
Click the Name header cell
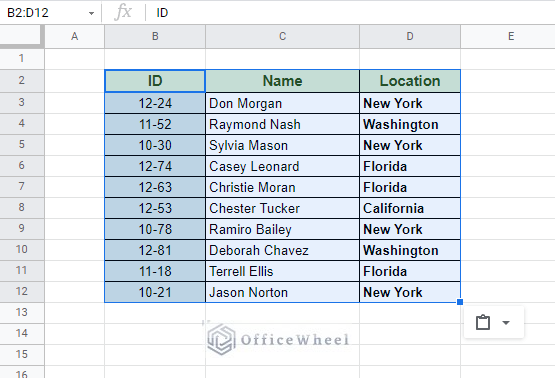[x=282, y=81]
